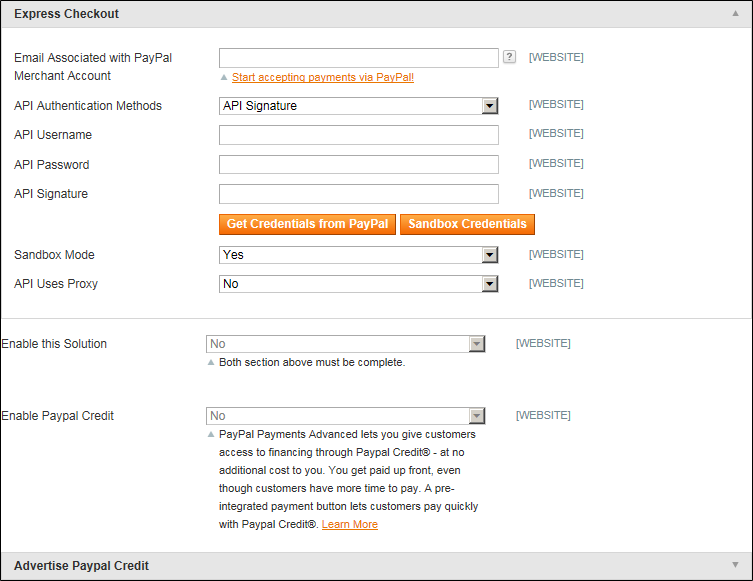This screenshot has height=581, width=753.
Task: Focus the API Username input field
Action: click(359, 135)
